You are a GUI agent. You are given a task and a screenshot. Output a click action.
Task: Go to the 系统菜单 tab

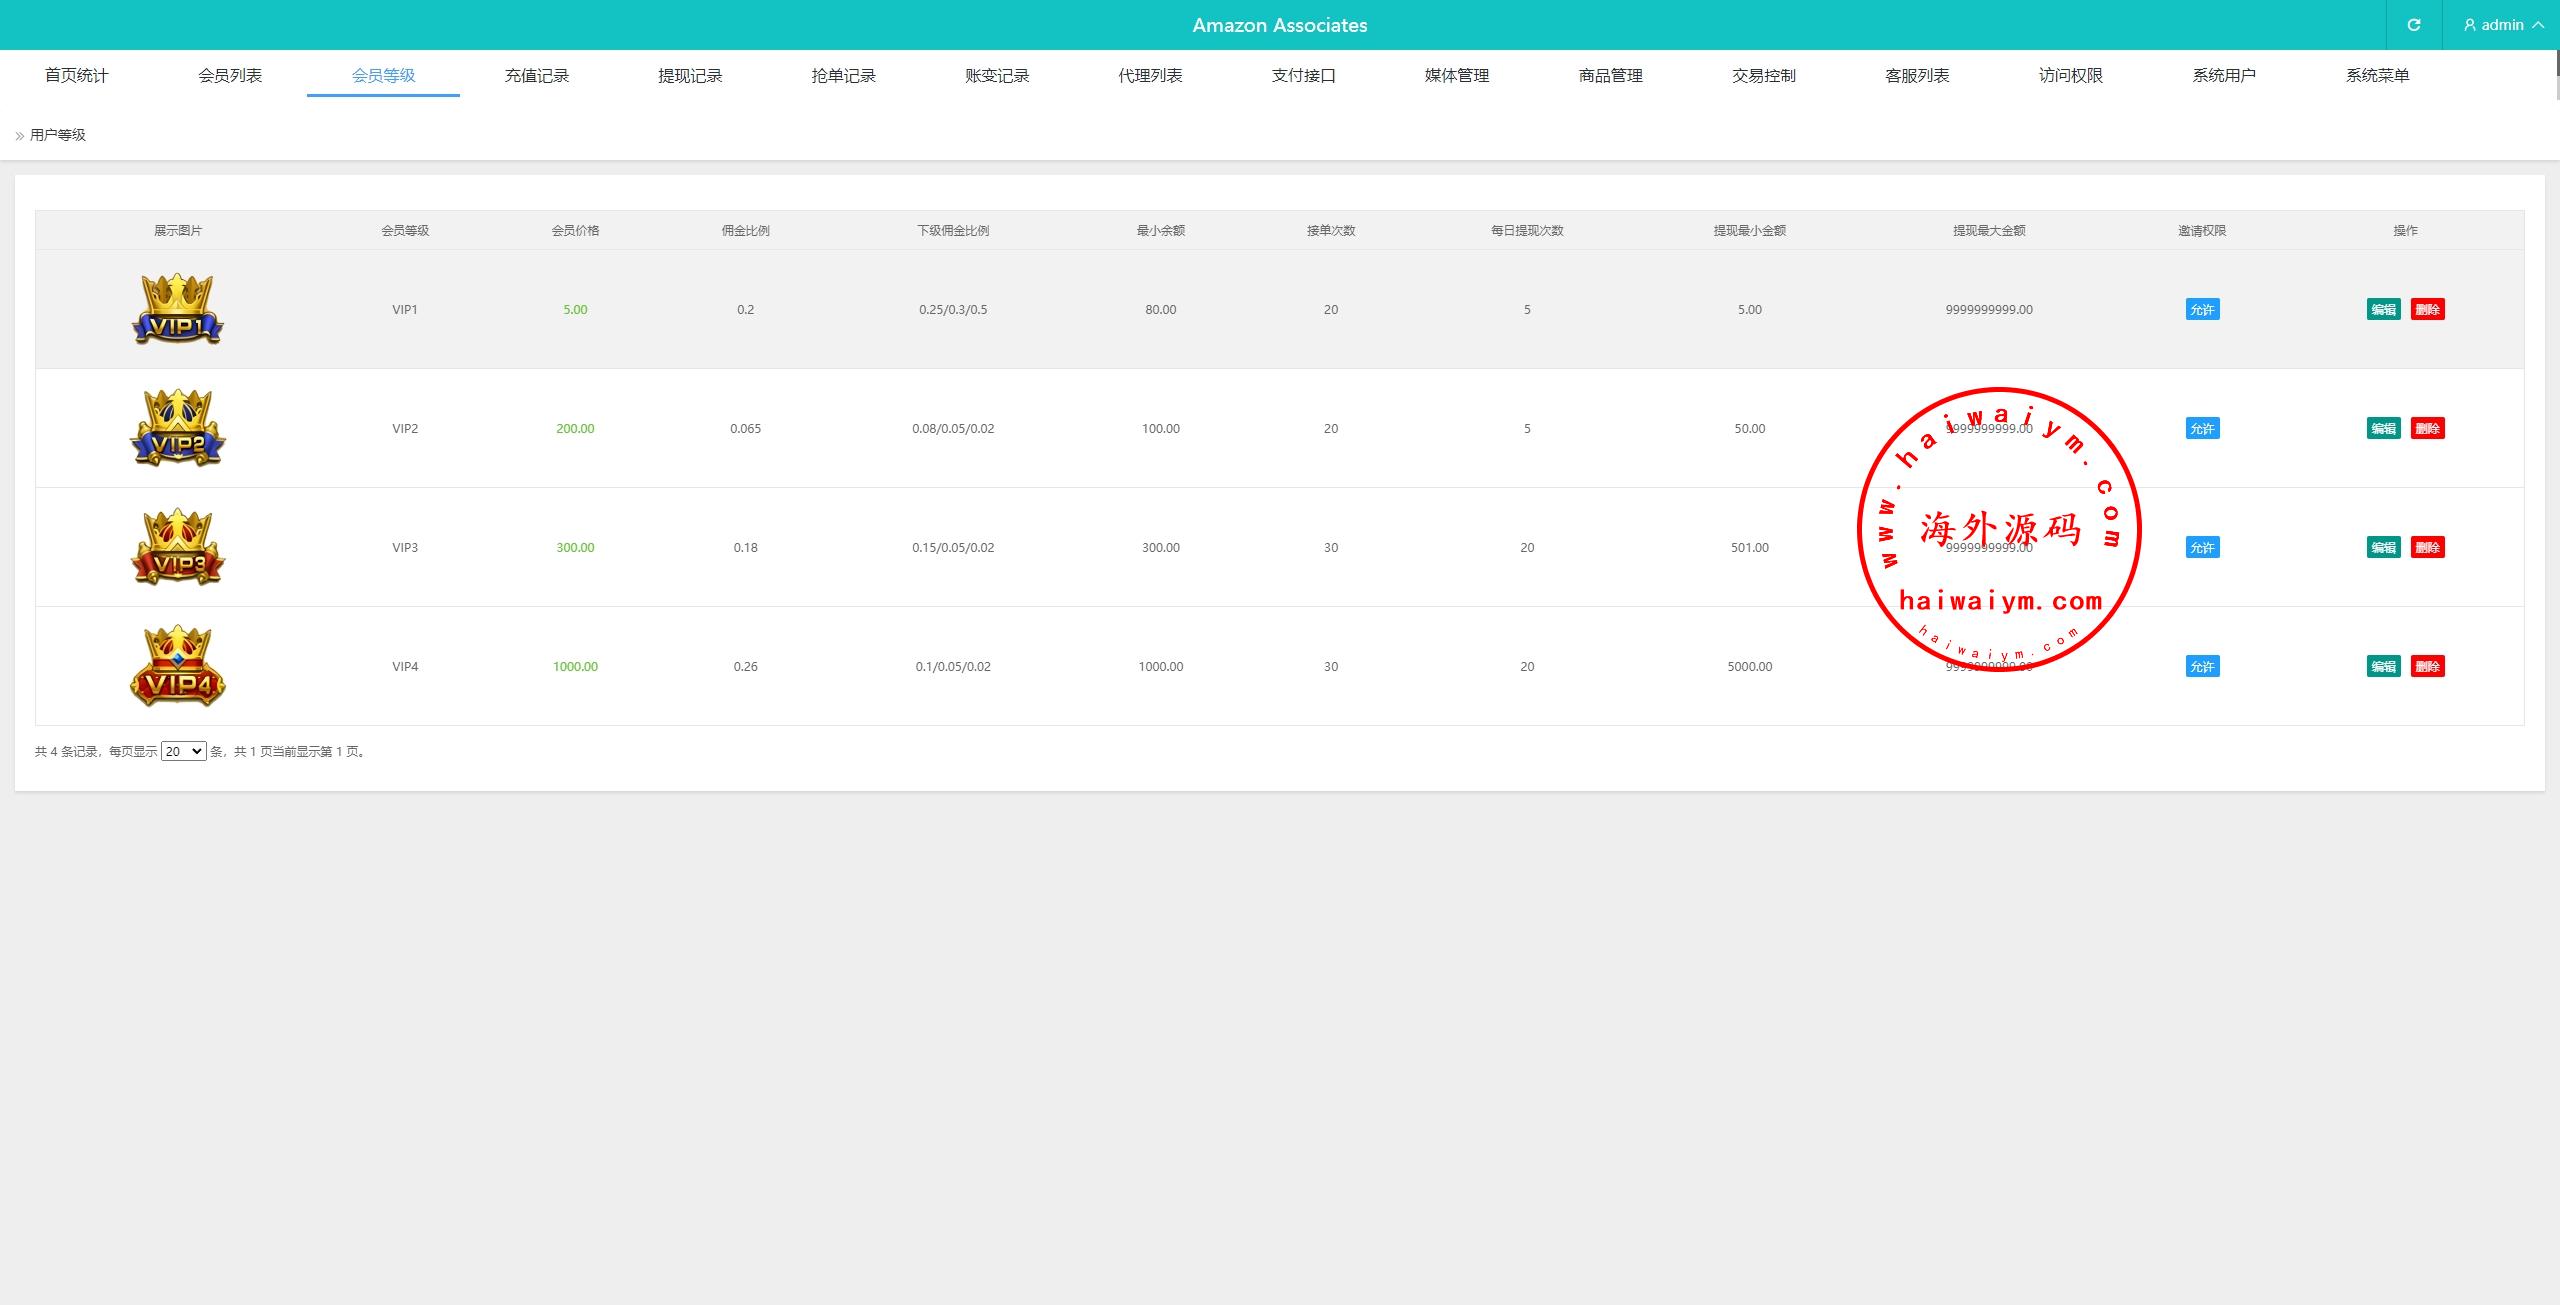2377,76
